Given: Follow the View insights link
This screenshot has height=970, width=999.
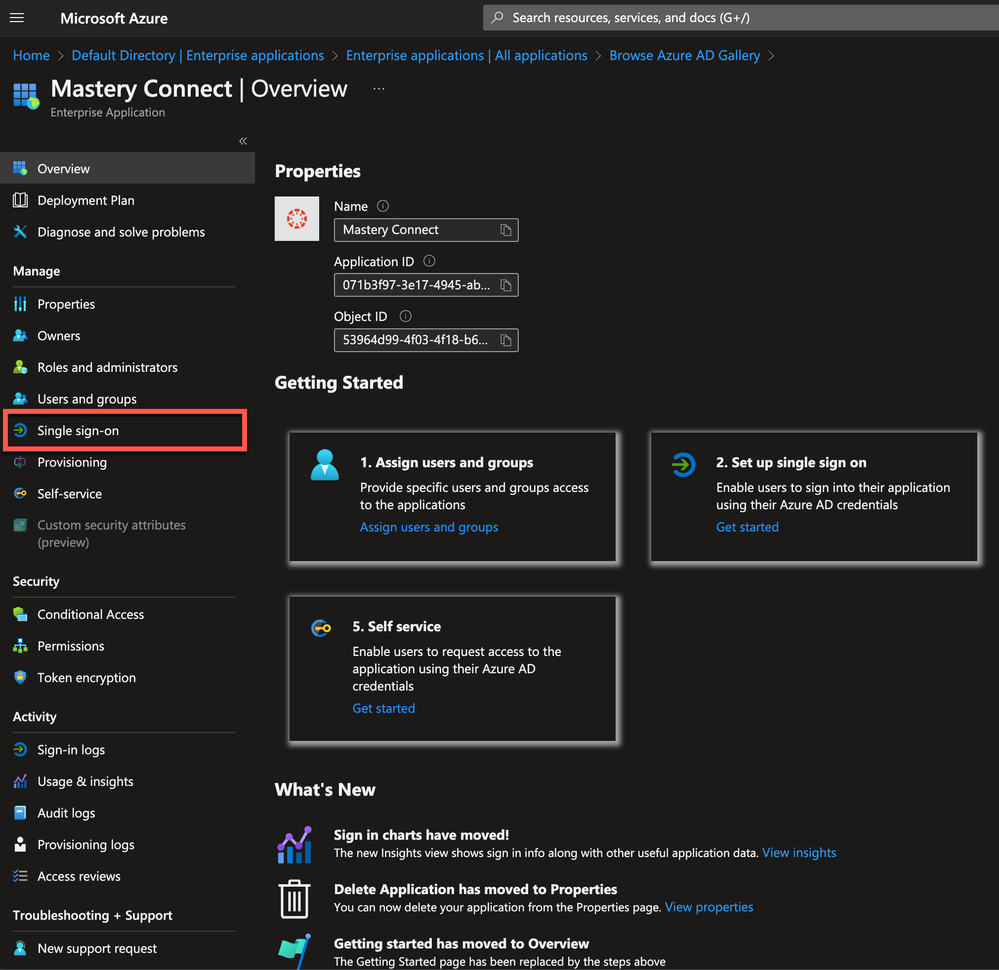Looking at the screenshot, I should click(799, 853).
